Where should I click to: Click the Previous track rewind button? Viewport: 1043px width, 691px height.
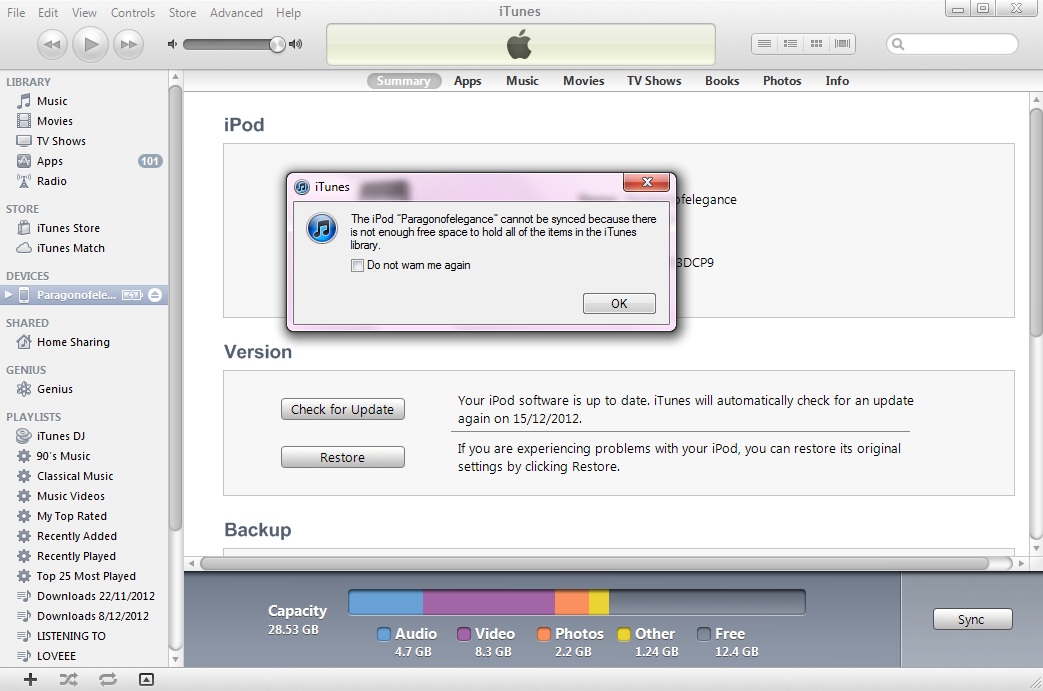click(x=52, y=45)
